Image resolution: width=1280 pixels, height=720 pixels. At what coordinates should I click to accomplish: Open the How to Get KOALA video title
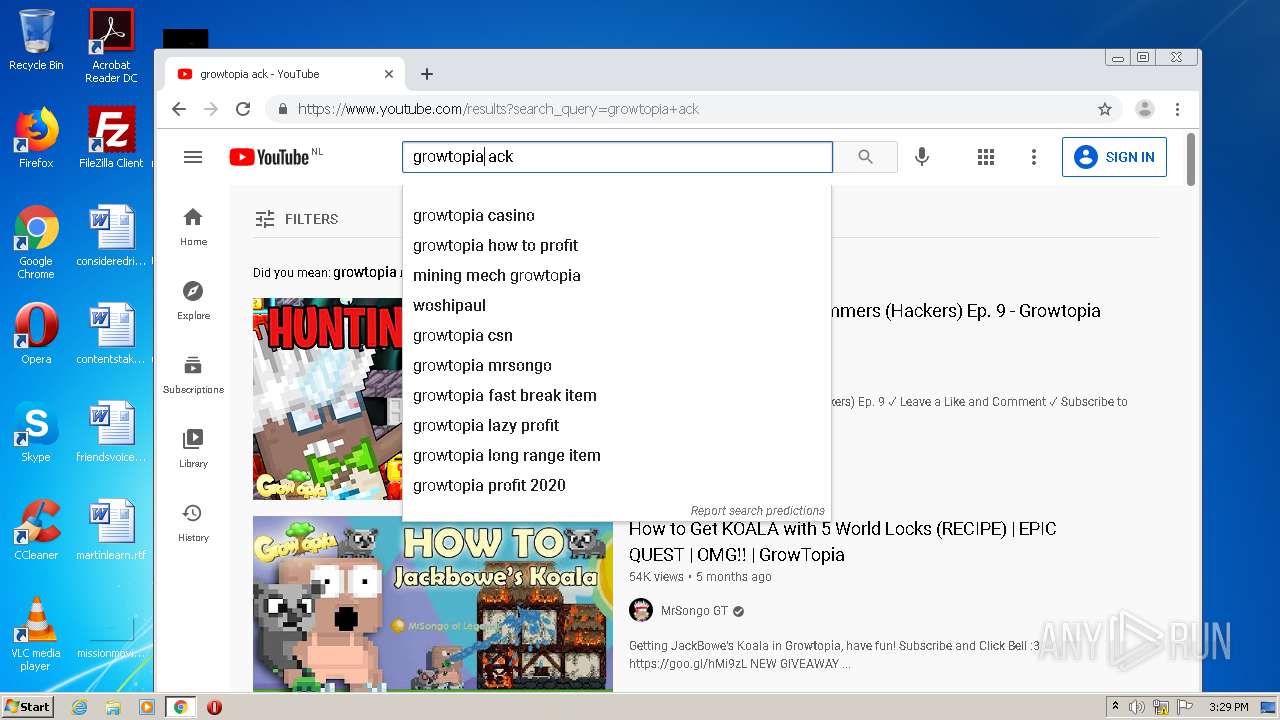tap(842, 541)
